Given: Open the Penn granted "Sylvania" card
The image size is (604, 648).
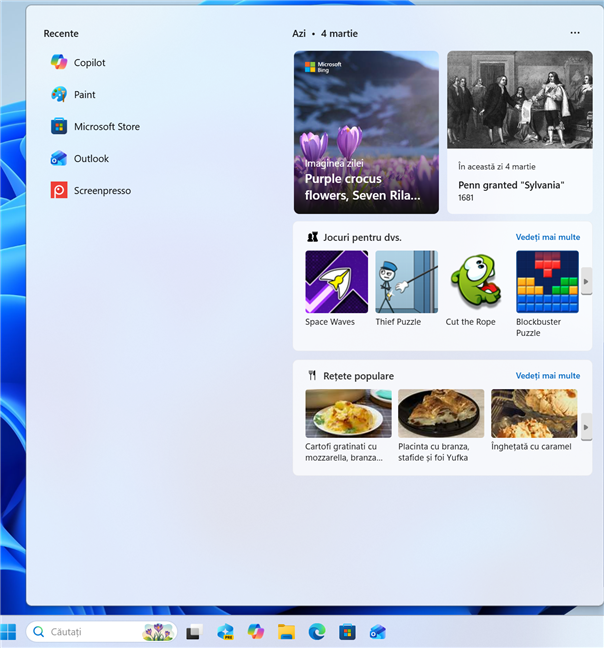Looking at the screenshot, I should [x=519, y=132].
